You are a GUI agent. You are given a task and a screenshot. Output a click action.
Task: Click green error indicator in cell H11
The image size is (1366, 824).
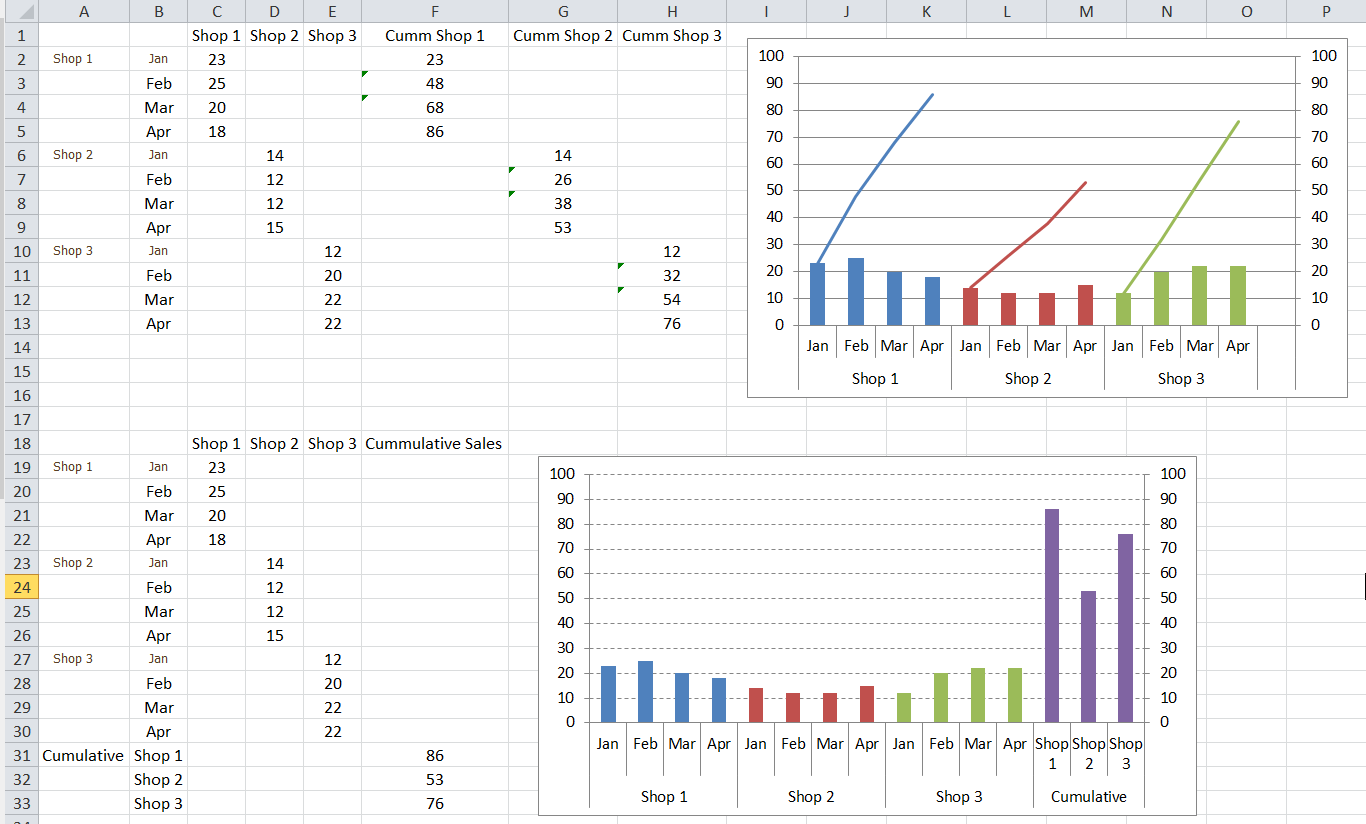(621, 266)
